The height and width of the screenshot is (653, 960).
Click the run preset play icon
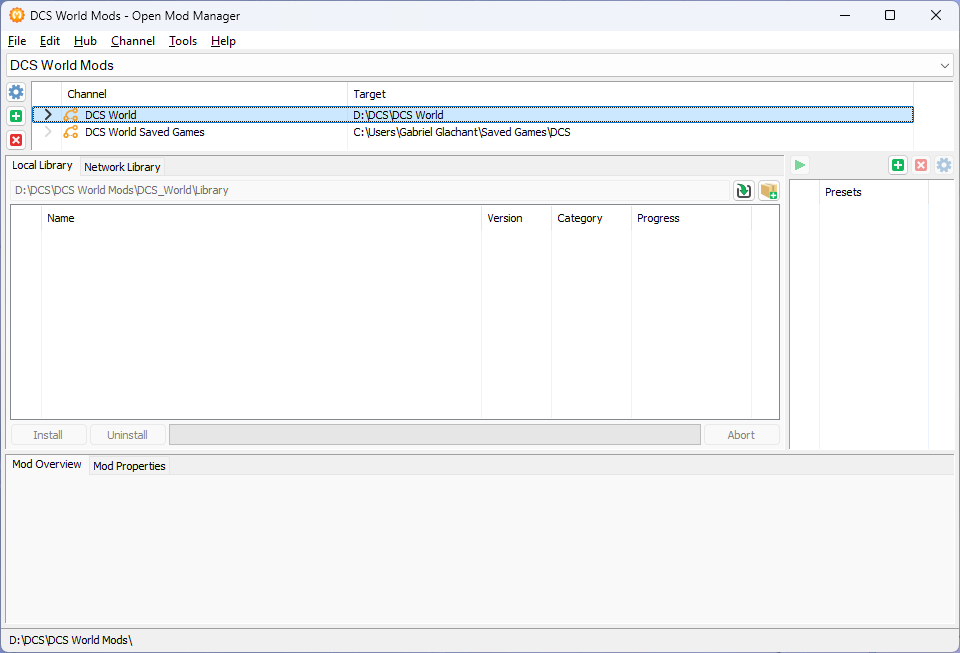[x=800, y=165]
